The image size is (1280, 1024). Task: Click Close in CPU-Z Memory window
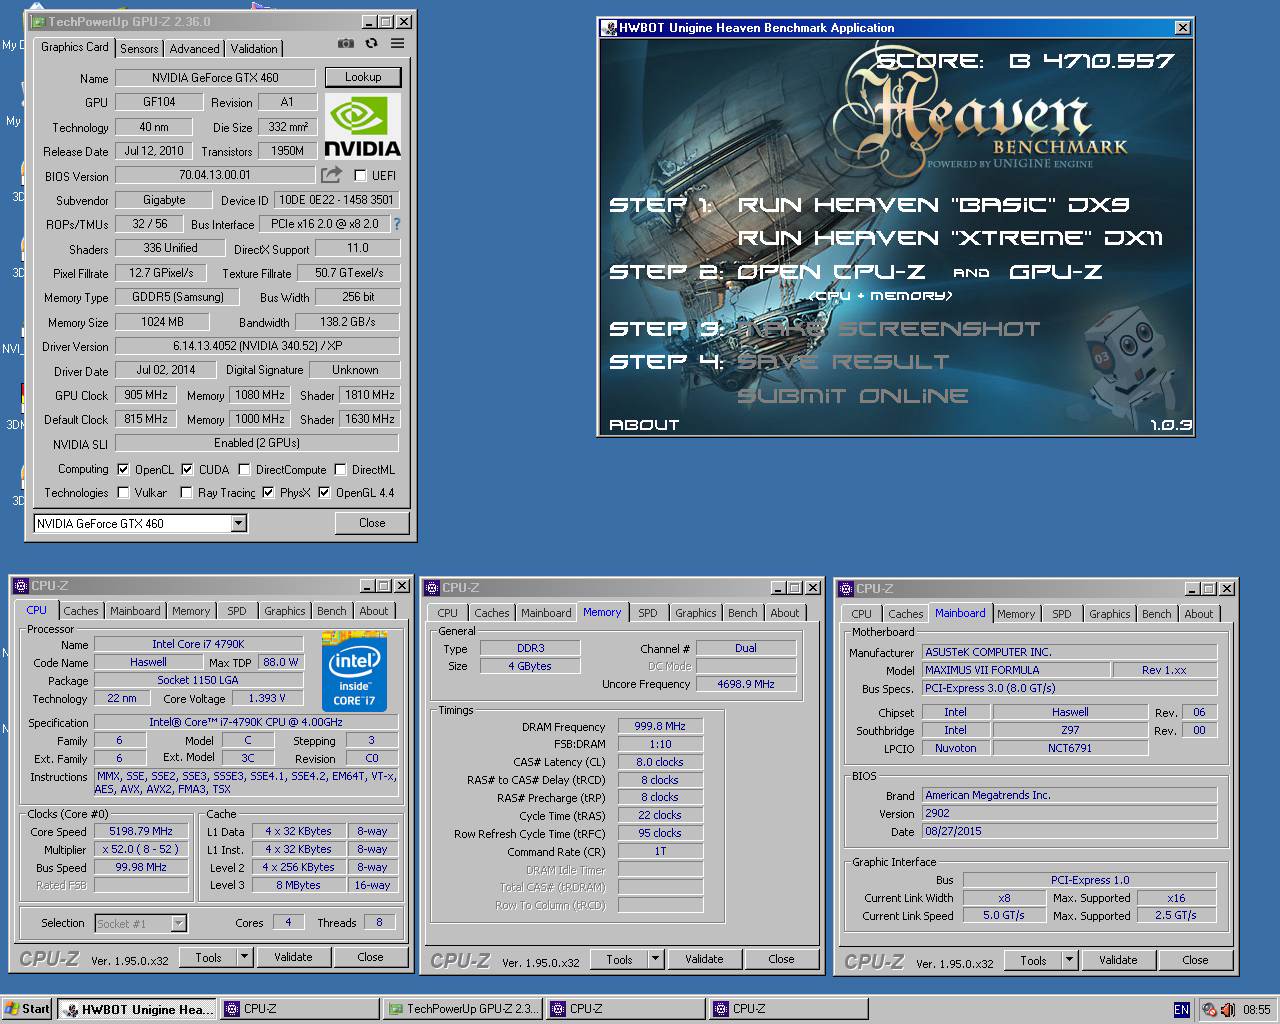click(x=781, y=959)
